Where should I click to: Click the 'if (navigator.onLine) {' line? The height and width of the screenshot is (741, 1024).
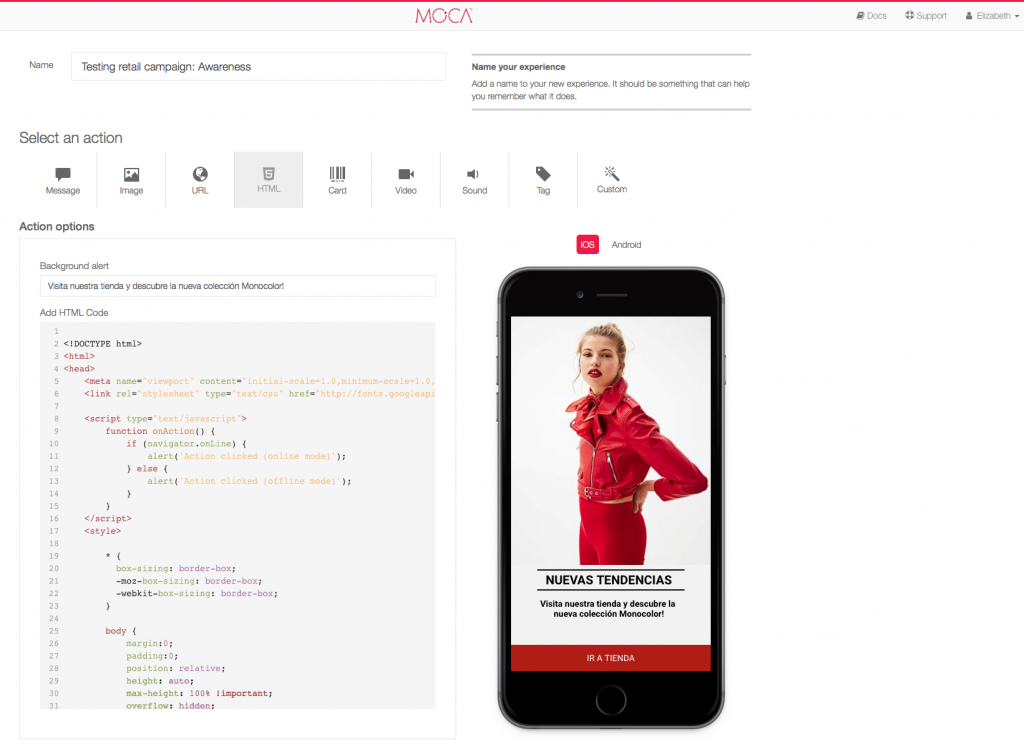(186, 443)
